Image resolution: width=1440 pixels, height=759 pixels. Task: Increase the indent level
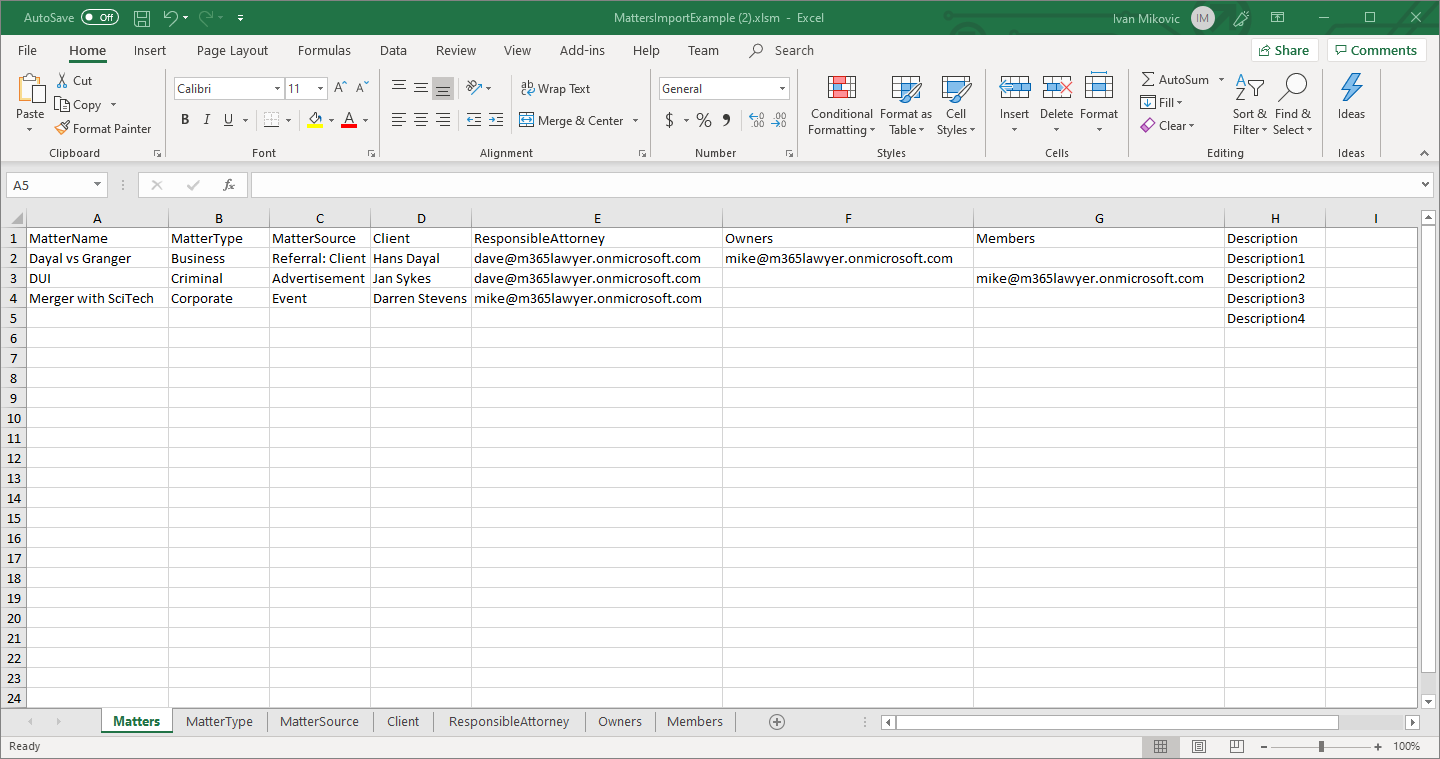click(x=496, y=120)
